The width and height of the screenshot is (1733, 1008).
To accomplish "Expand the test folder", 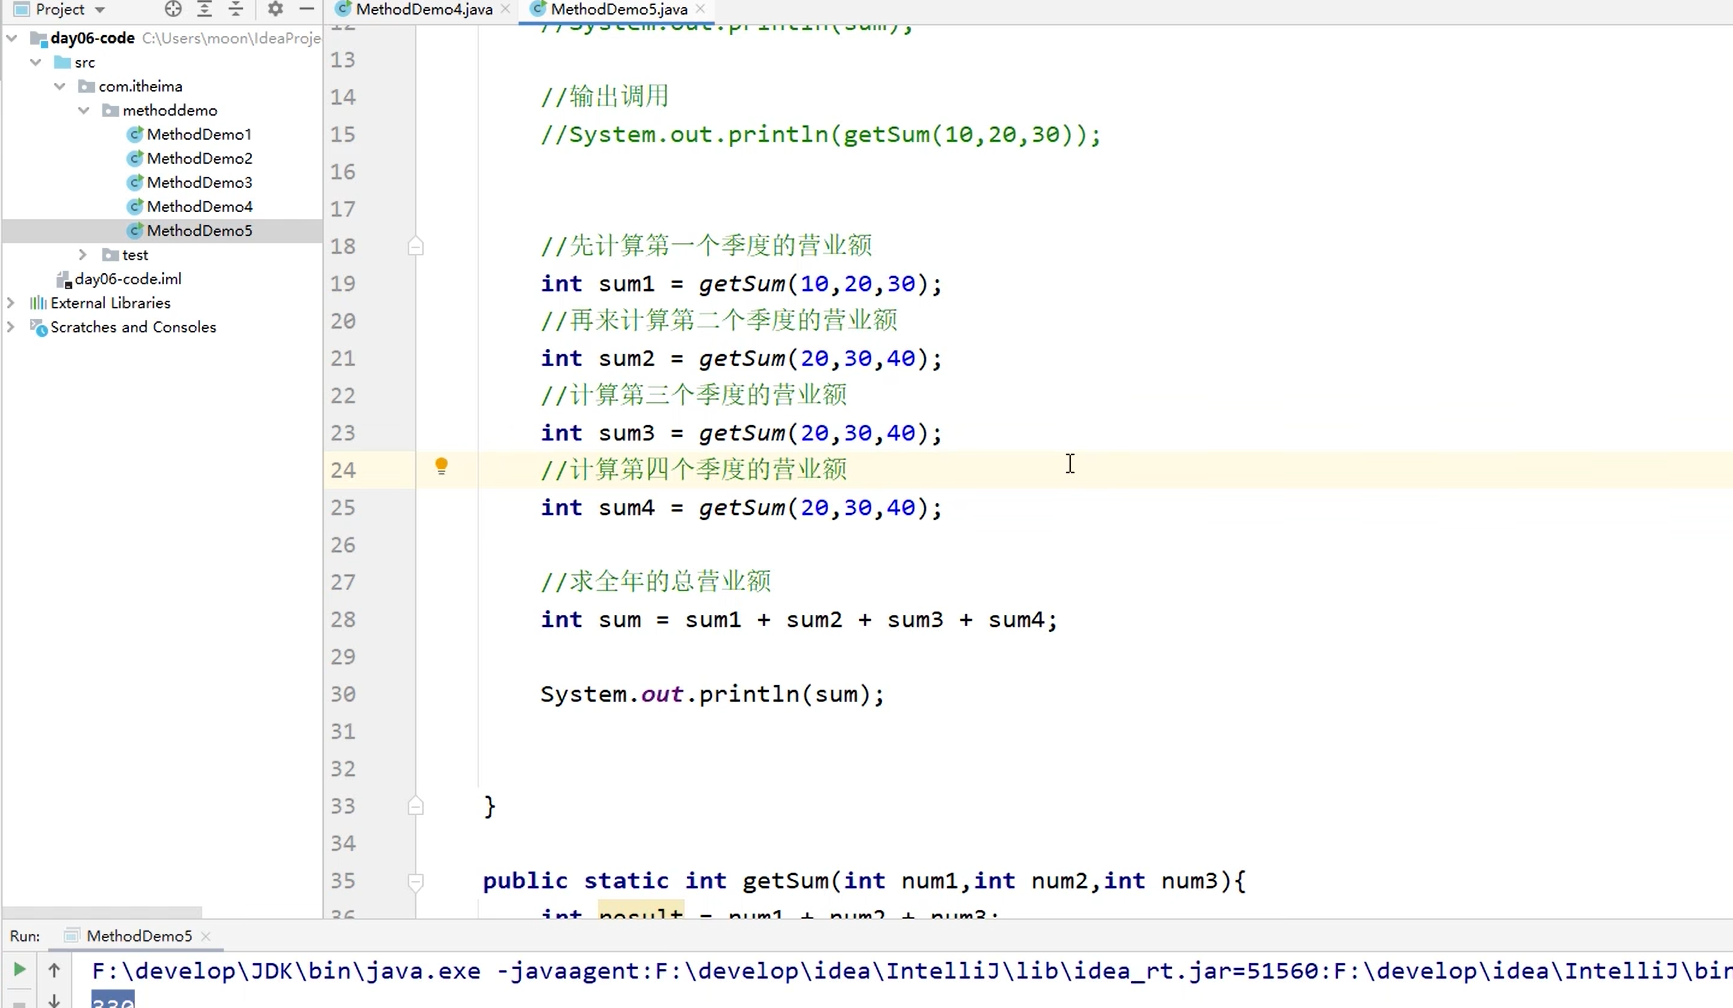I will click(x=83, y=254).
